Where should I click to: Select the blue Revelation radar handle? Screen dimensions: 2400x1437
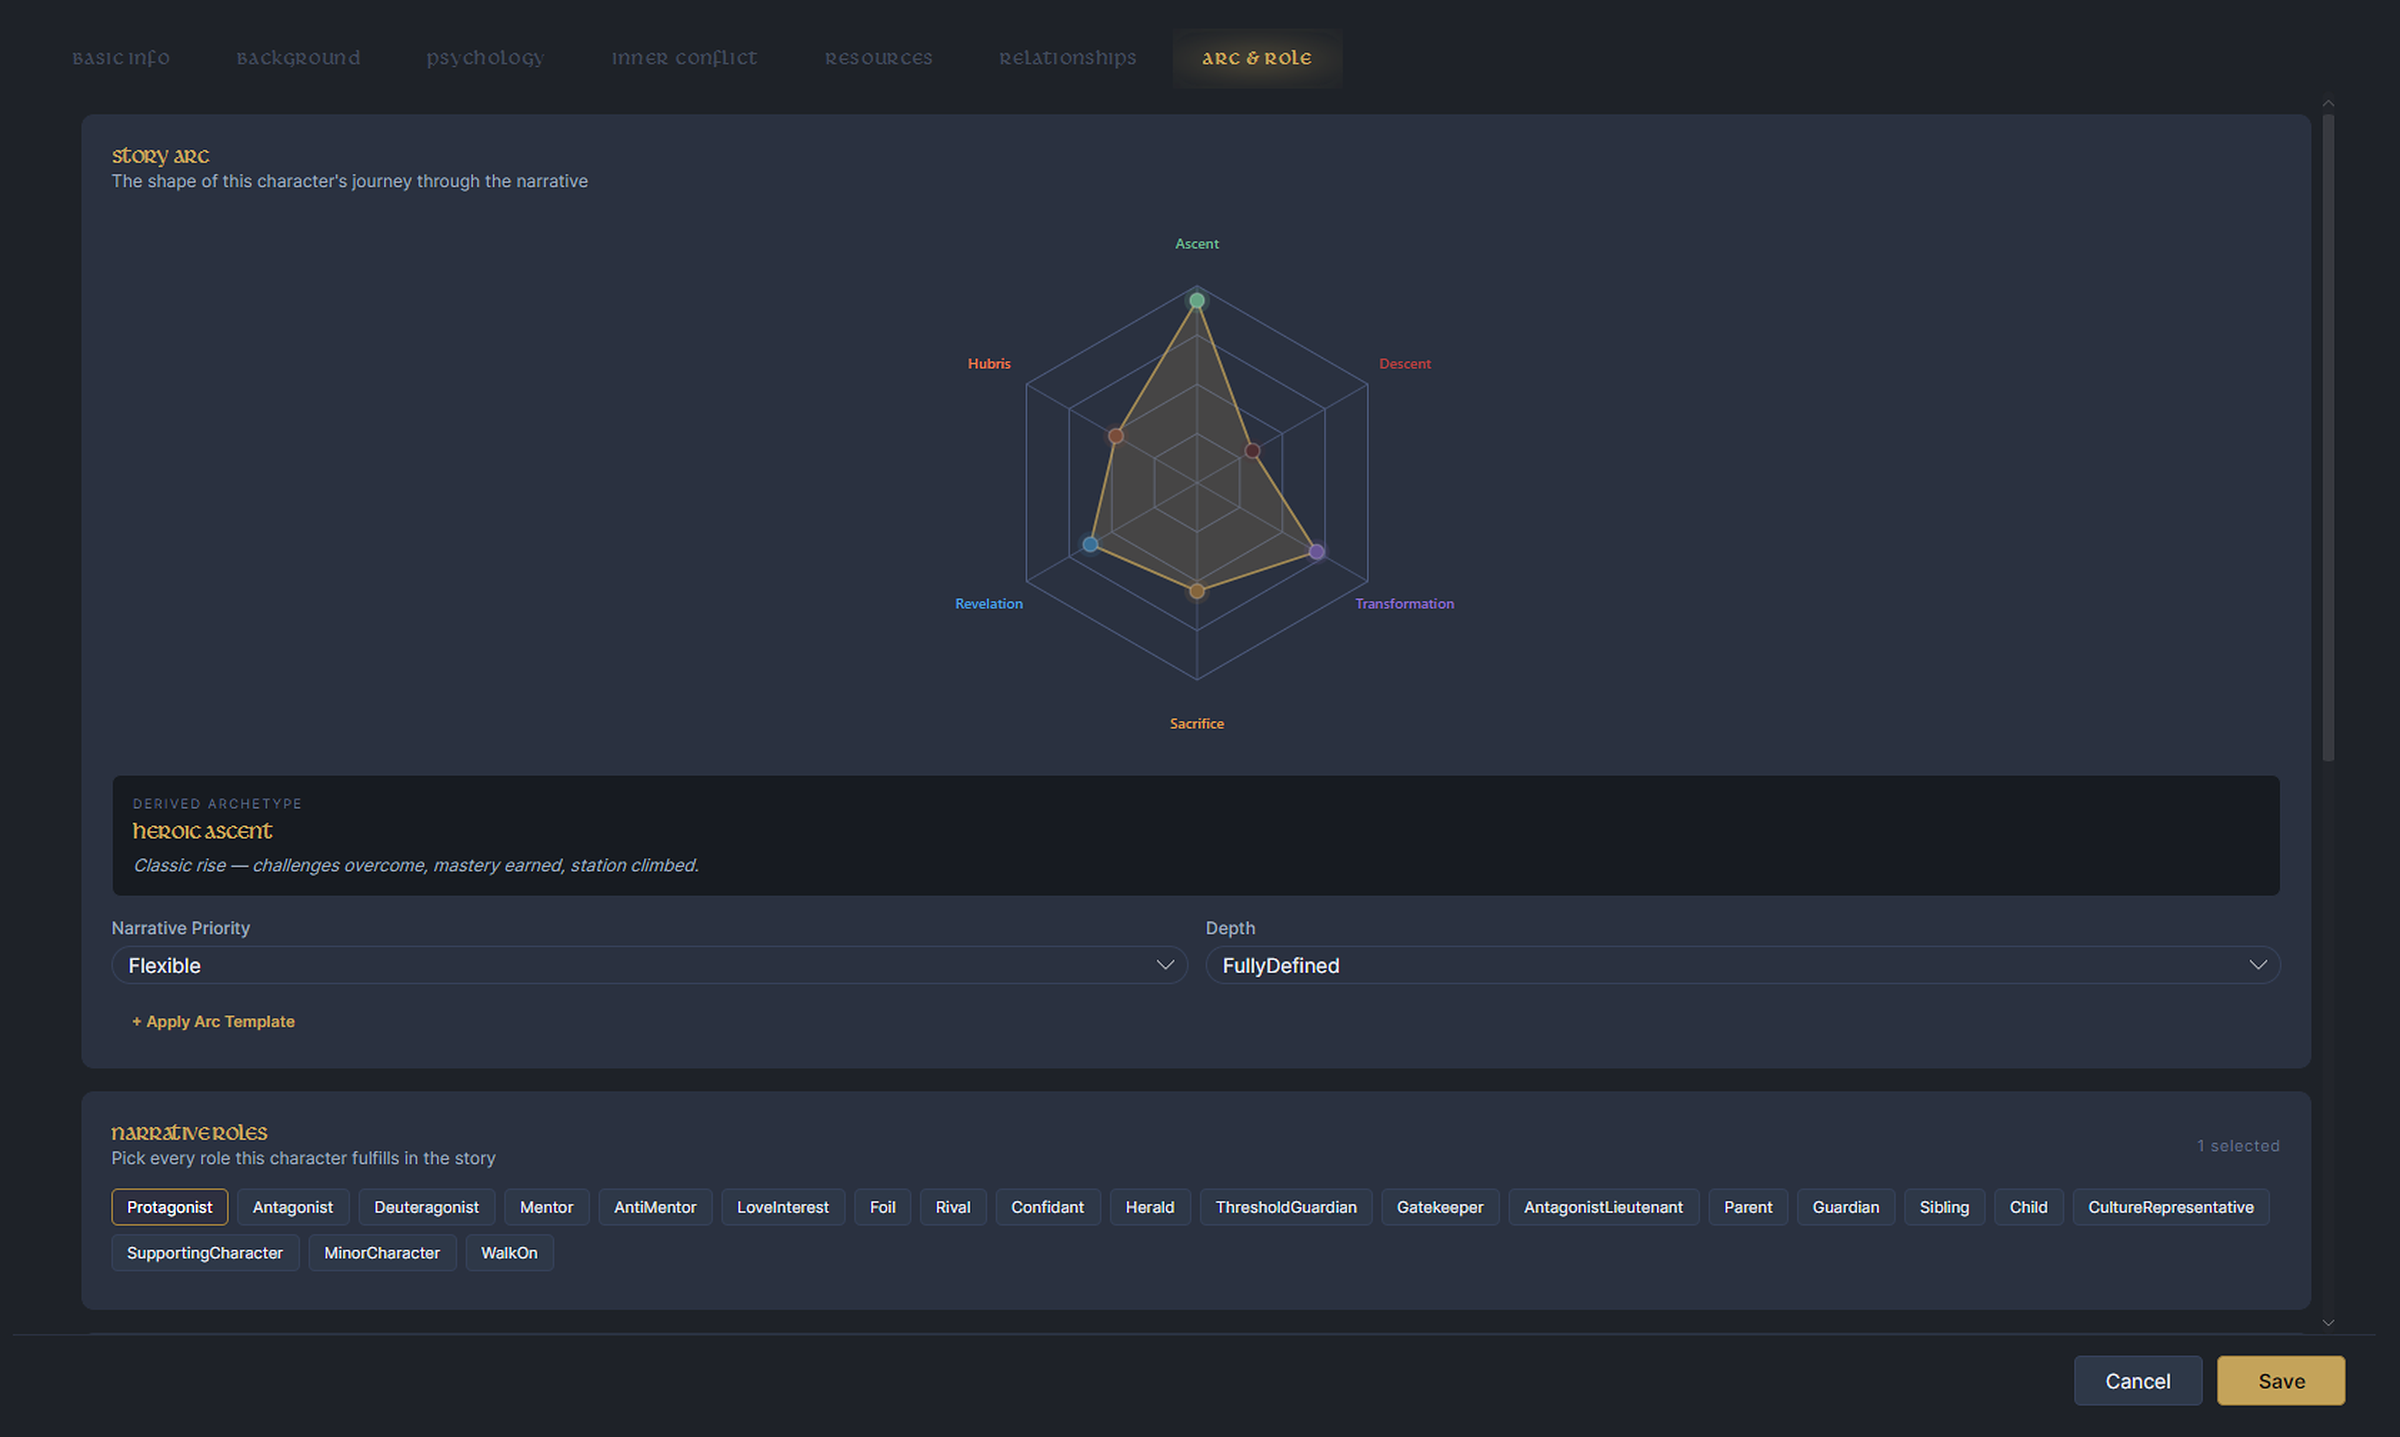click(x=1091, y=545)
